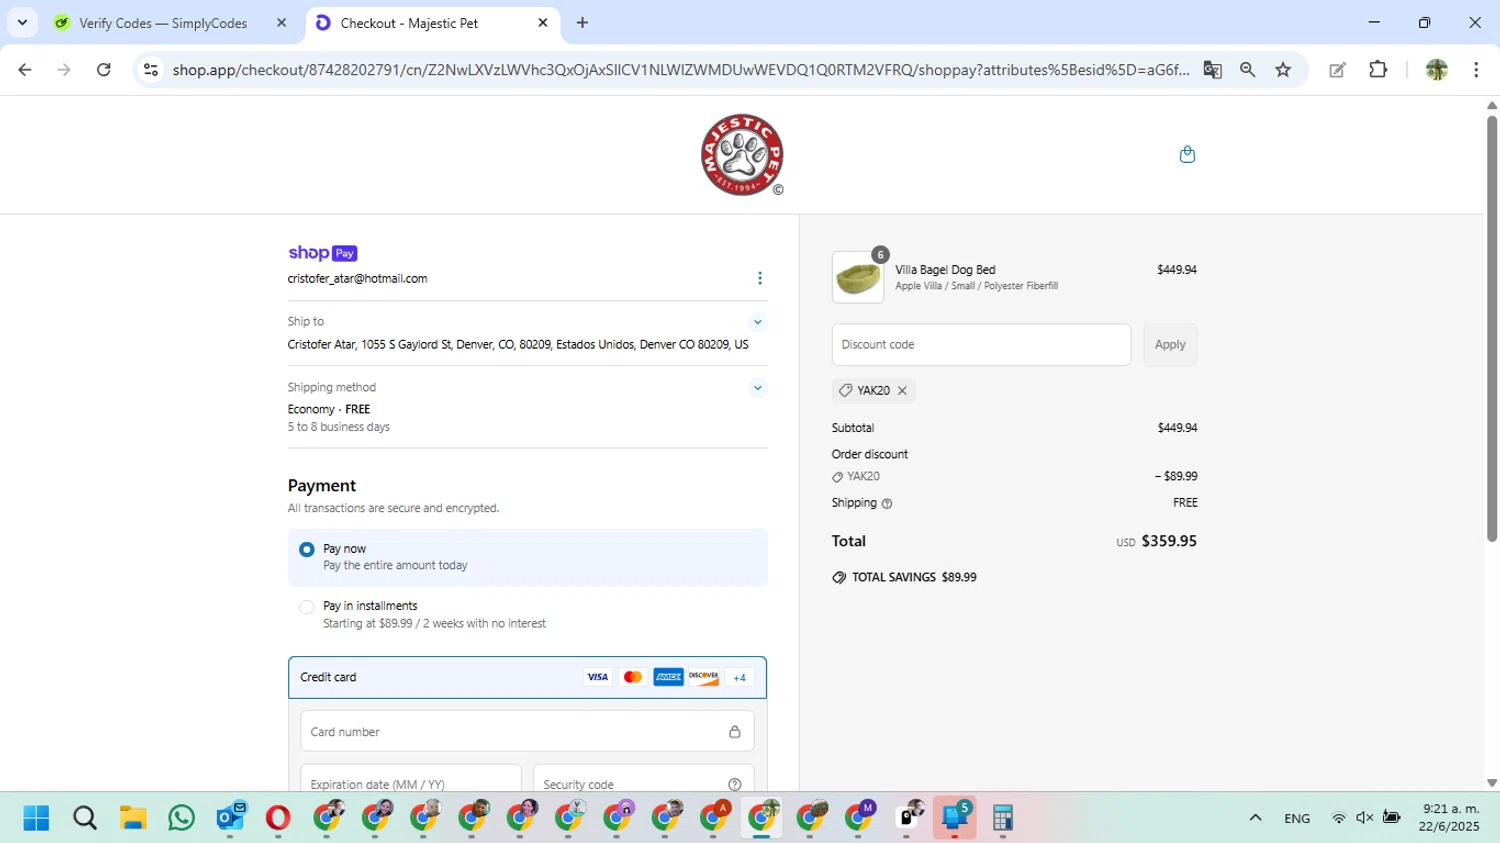Click the cristofer_atar@hotmail.com email text
1500x843 pixels.
pos(357,279)
